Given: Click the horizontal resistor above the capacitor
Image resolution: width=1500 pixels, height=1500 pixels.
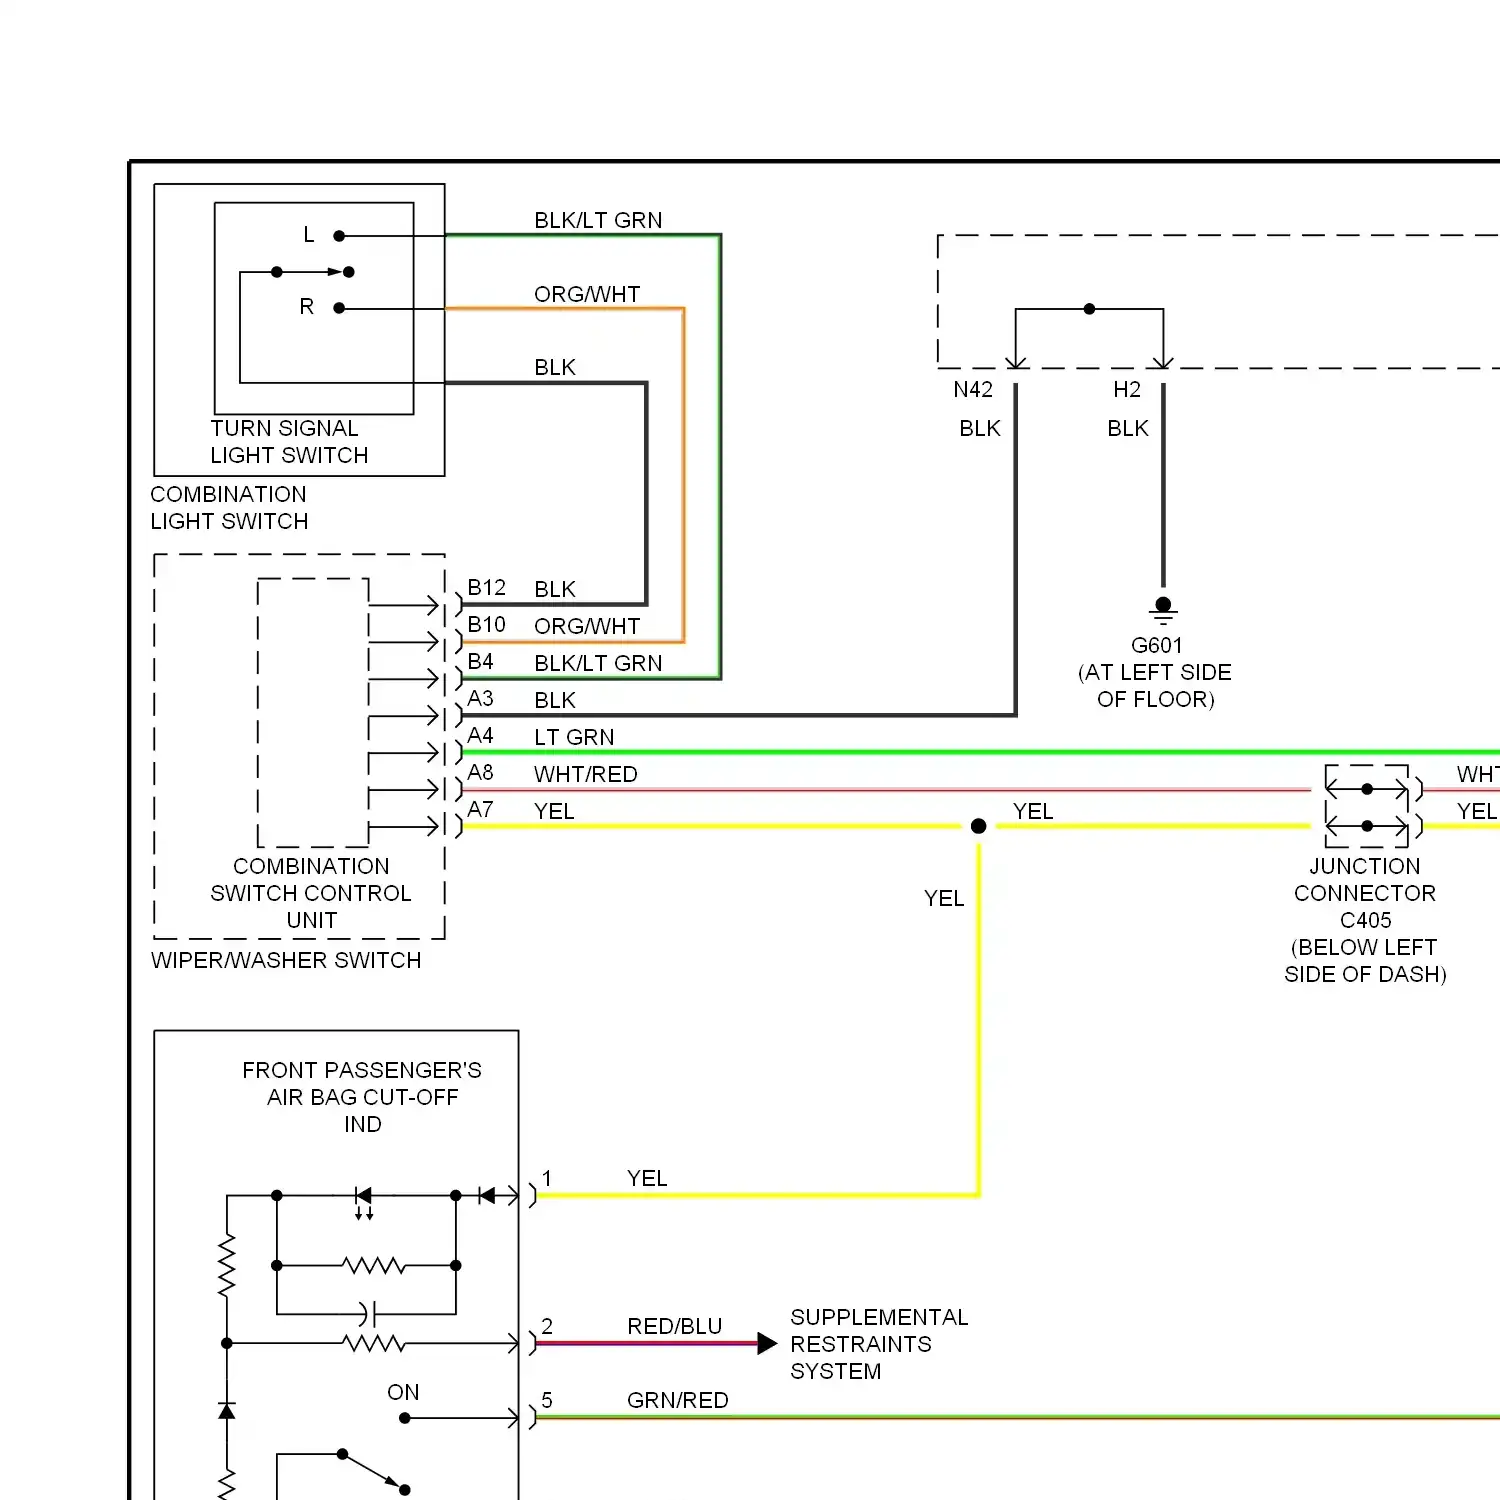Looking at the screenshot, I should (373, 1266).
